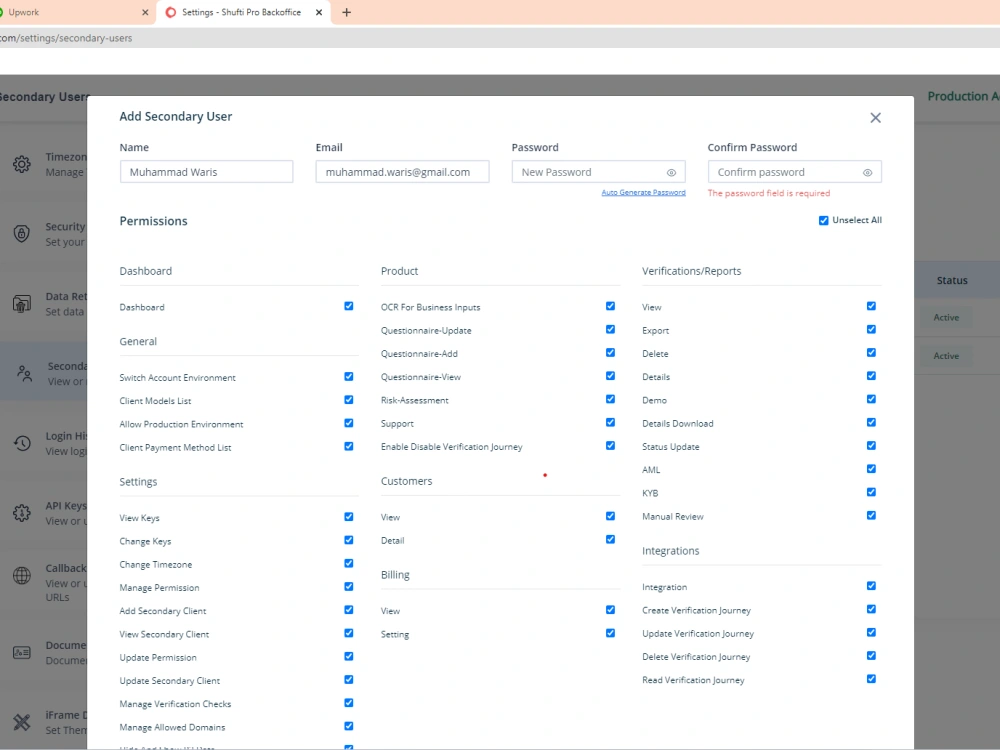The height and width of the screenshot is (750, 1000).
Task: Click the browser address bar URL
Action: [66, 38]
